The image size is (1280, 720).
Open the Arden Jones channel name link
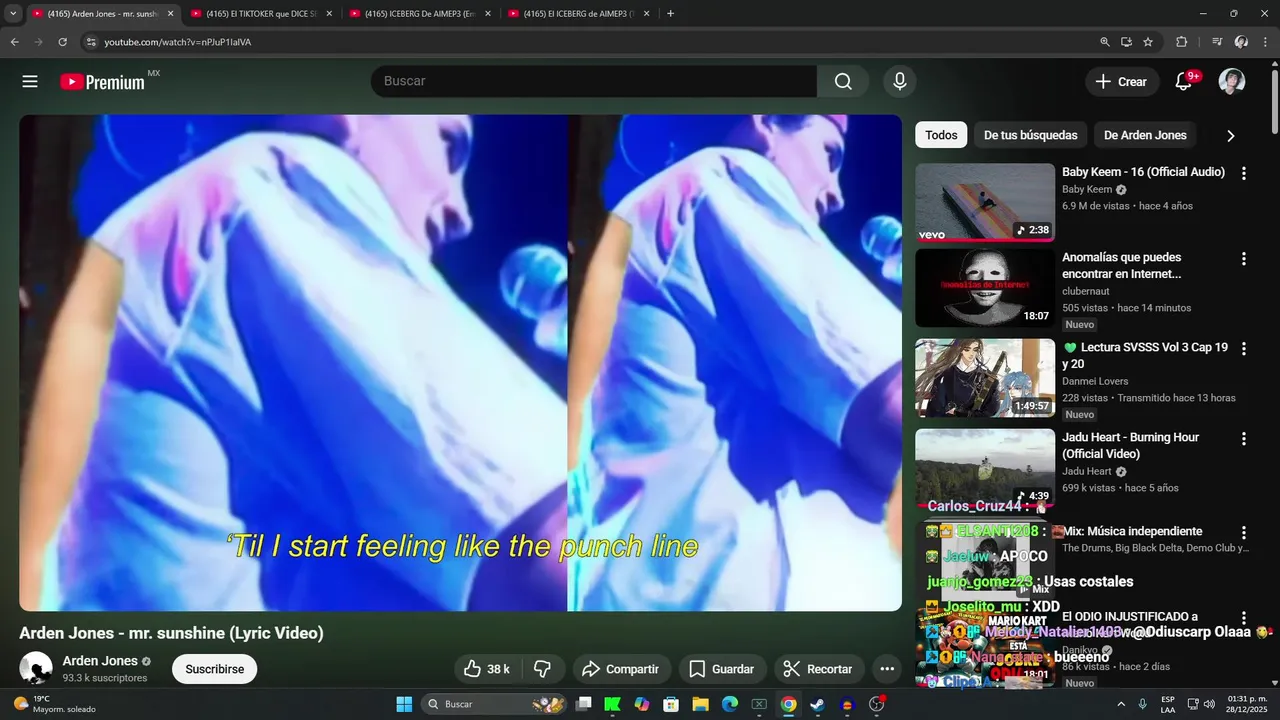point(100,661)
